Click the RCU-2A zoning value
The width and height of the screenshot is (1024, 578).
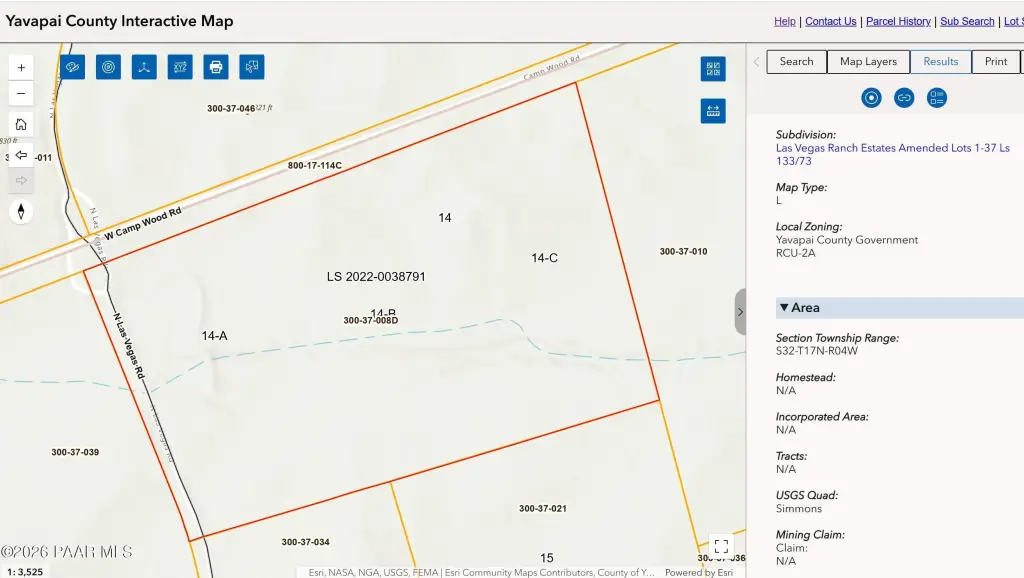(x=795, y=253)
